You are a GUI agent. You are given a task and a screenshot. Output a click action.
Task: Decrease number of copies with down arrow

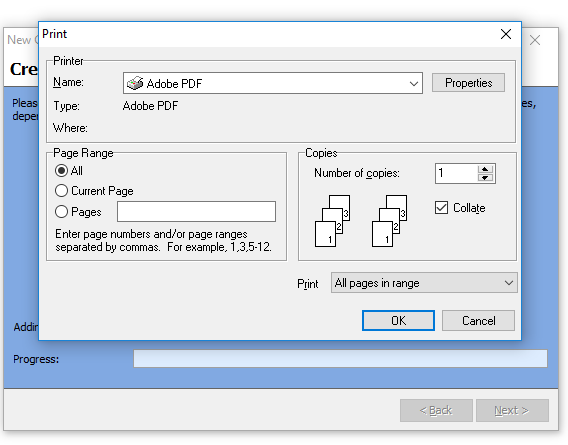(485, 178)
